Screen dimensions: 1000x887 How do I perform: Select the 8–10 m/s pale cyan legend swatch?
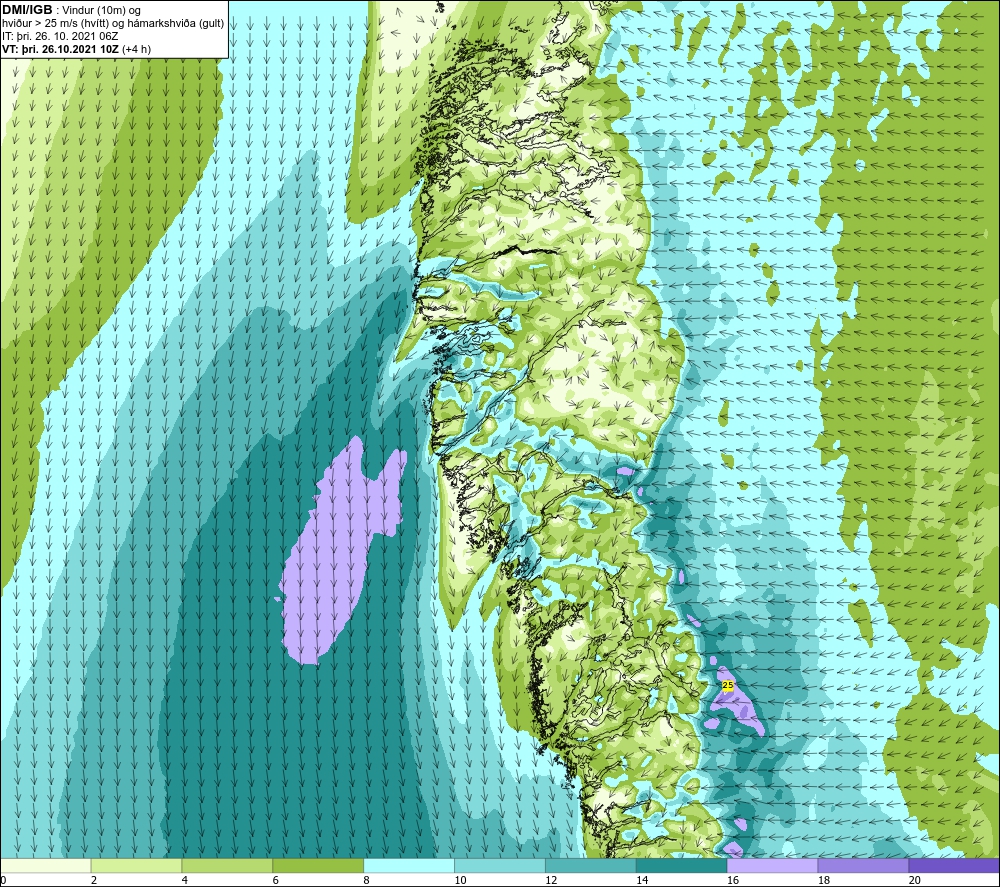(409, 865)
